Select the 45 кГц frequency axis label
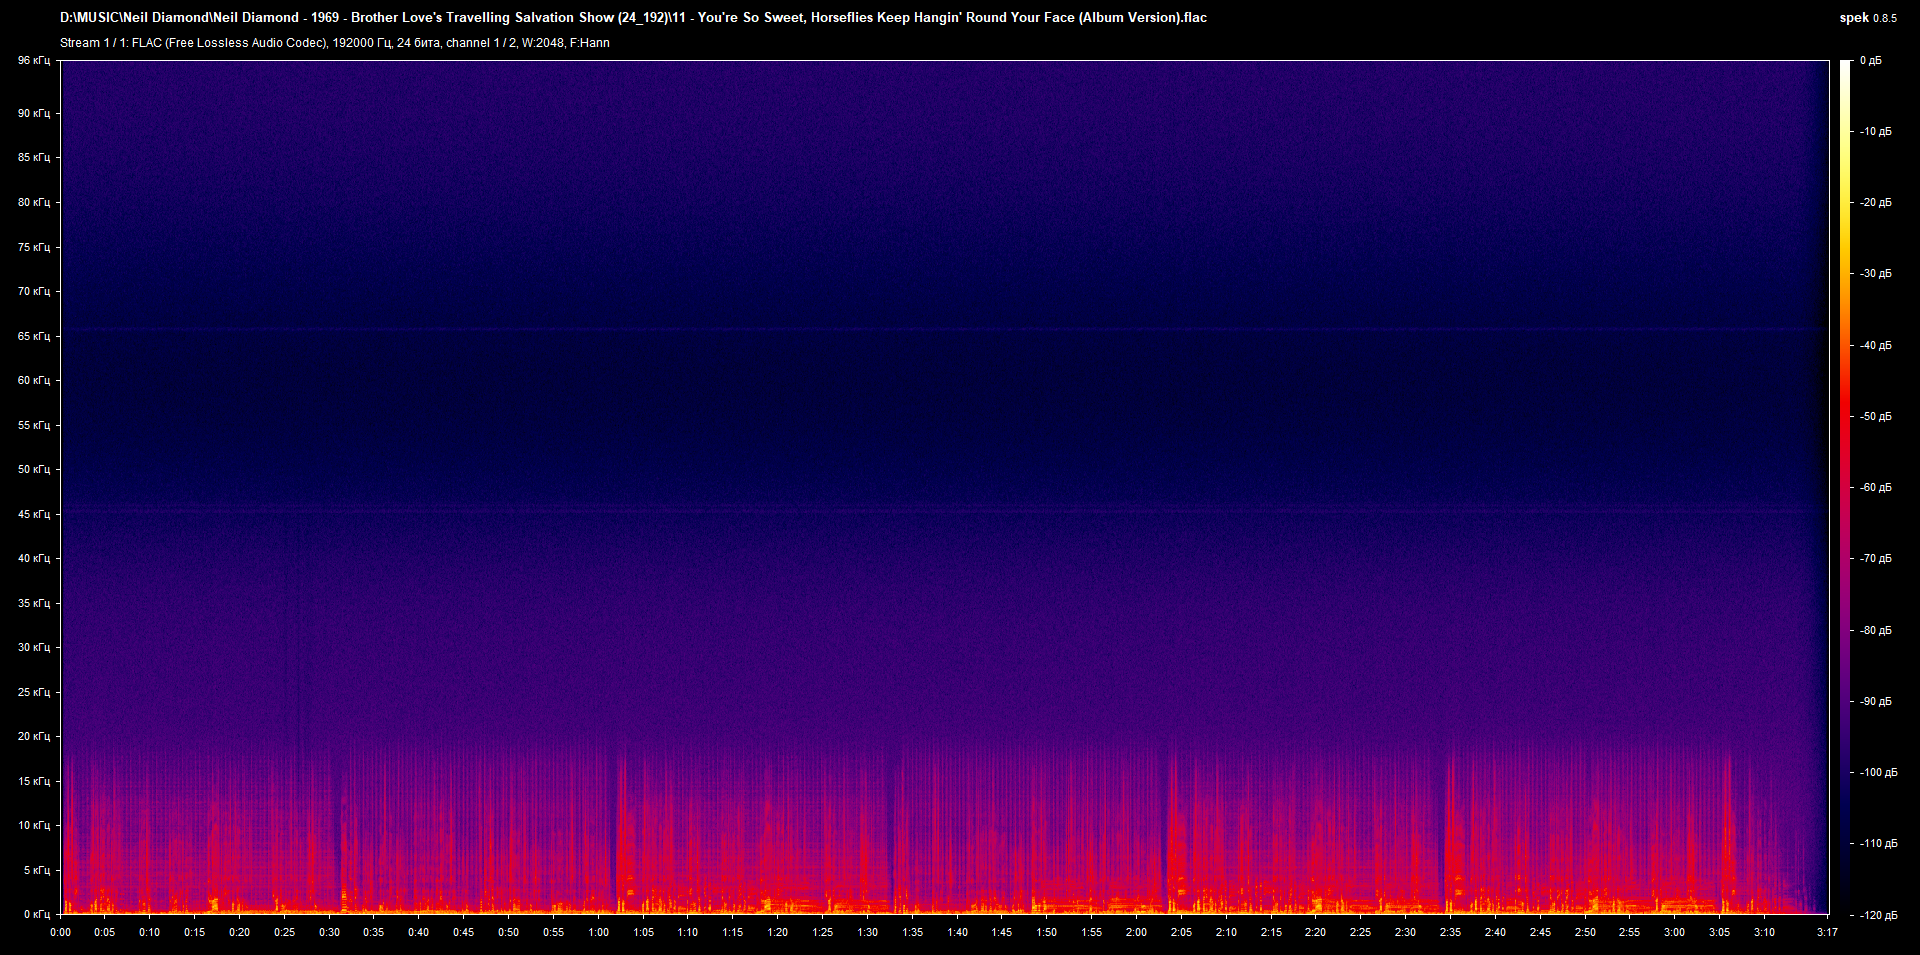The width and height of the screenshot is (1920, 955). (x=36, y=513)
